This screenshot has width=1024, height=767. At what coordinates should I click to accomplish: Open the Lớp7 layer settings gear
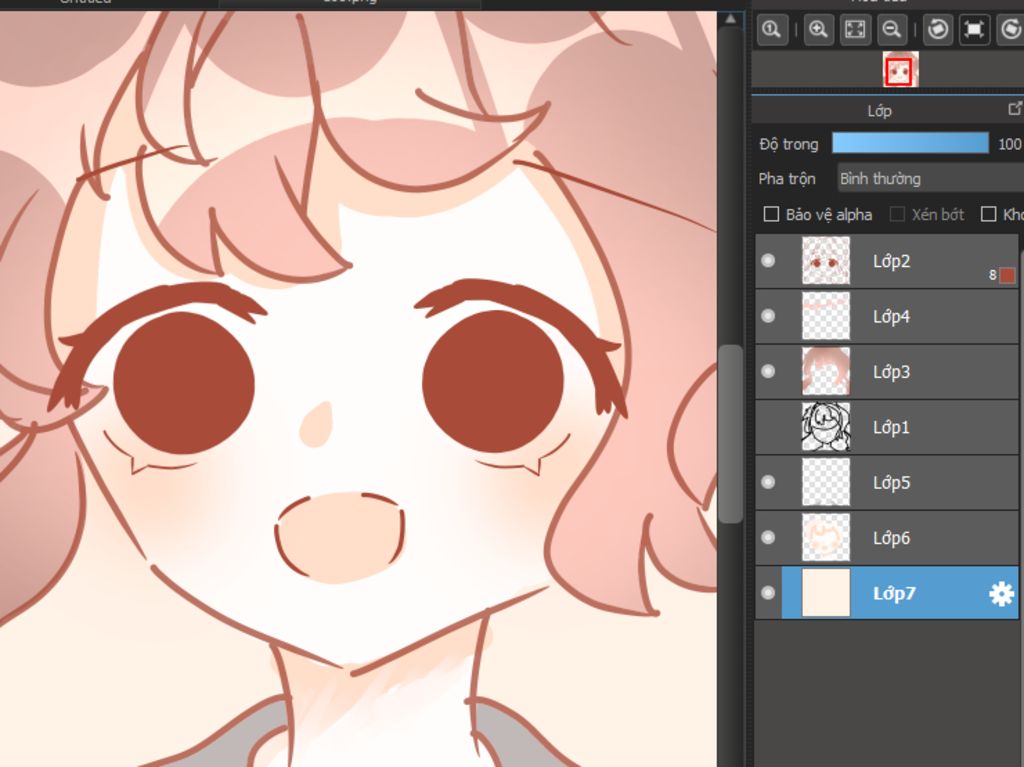[x=1001, y=594]
